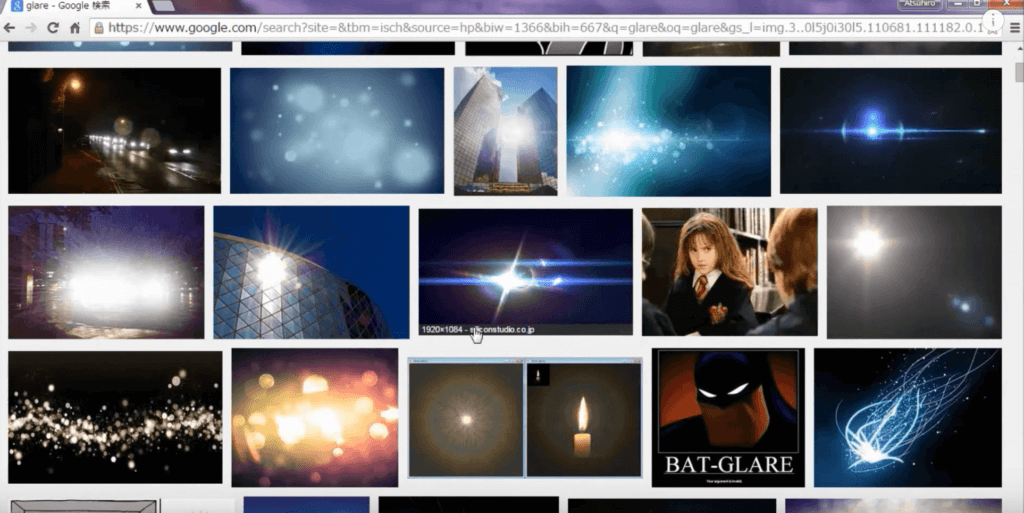
Task: Click the padlock icon in address bar
Action: coord(98,28)
